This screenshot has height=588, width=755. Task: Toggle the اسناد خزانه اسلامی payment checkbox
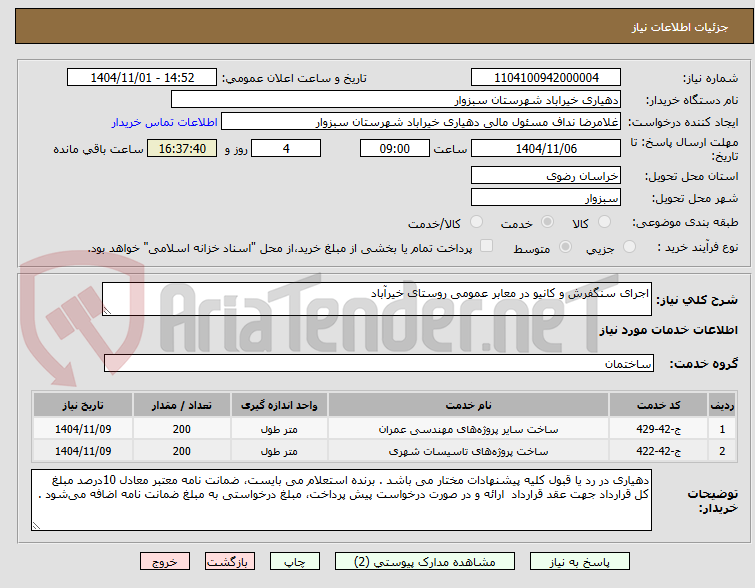[x=486, y=246]
